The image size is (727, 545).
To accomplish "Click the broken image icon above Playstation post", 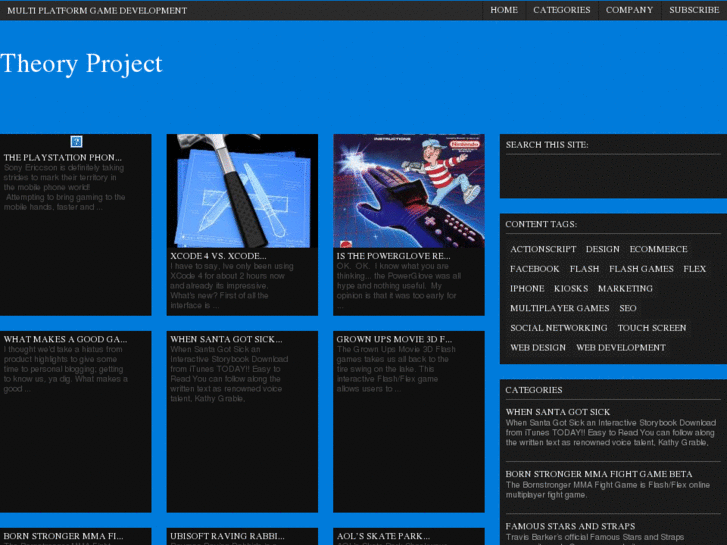I will [76, 142].
